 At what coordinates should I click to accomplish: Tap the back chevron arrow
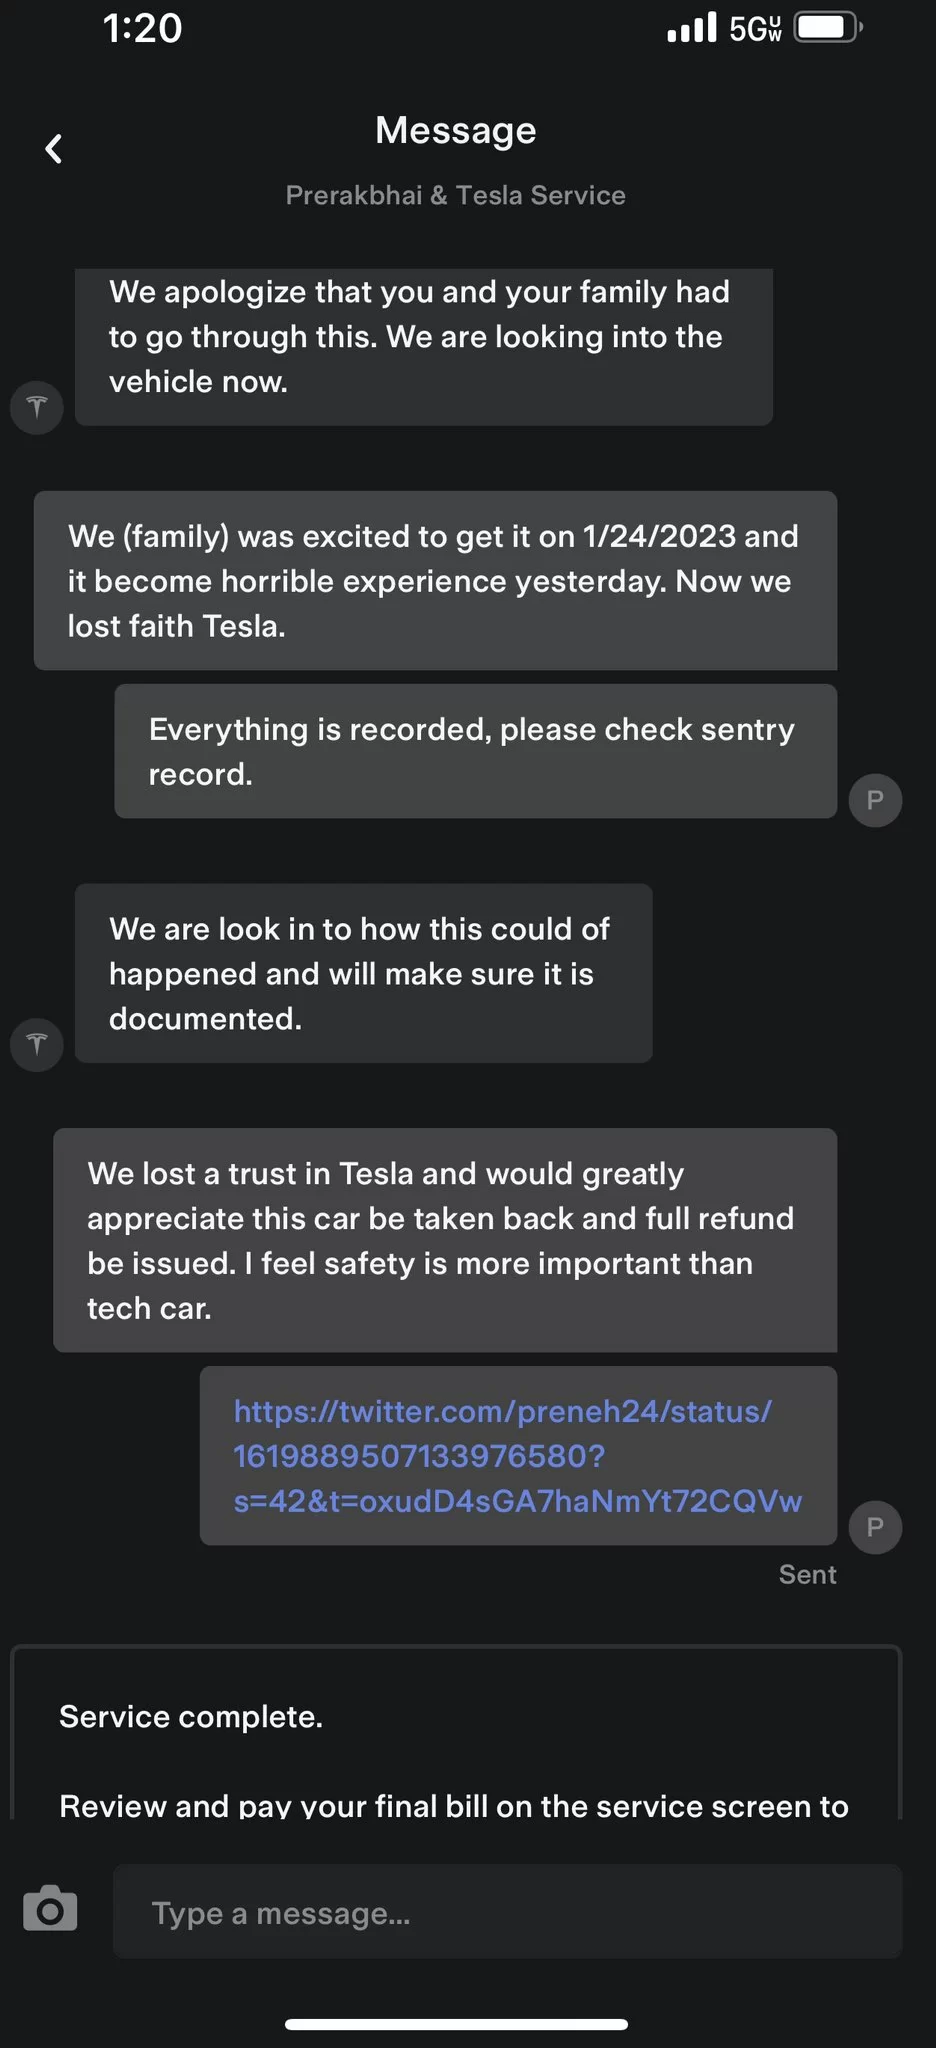pyautogui.click(x=54, y=149)
